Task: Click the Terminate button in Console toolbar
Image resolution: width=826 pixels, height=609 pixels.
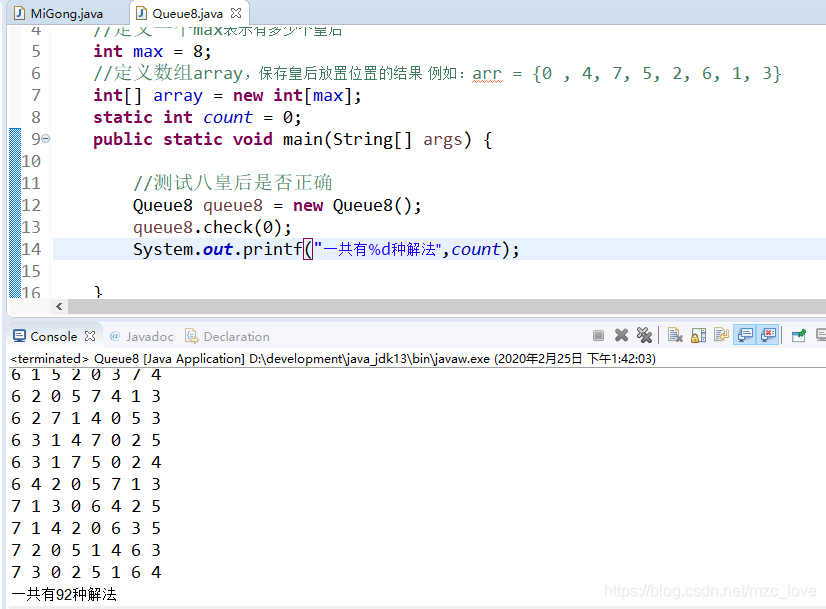Action: click(x=598, y=336)
